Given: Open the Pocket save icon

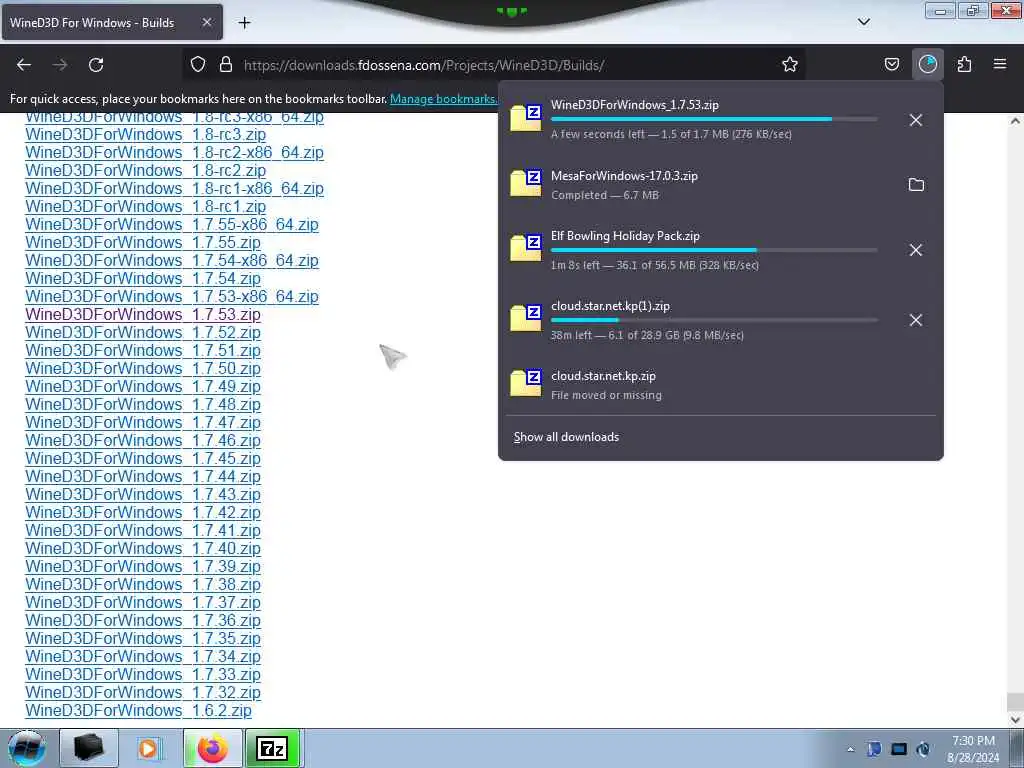Looking at the screenshot, I should point(892,65).
